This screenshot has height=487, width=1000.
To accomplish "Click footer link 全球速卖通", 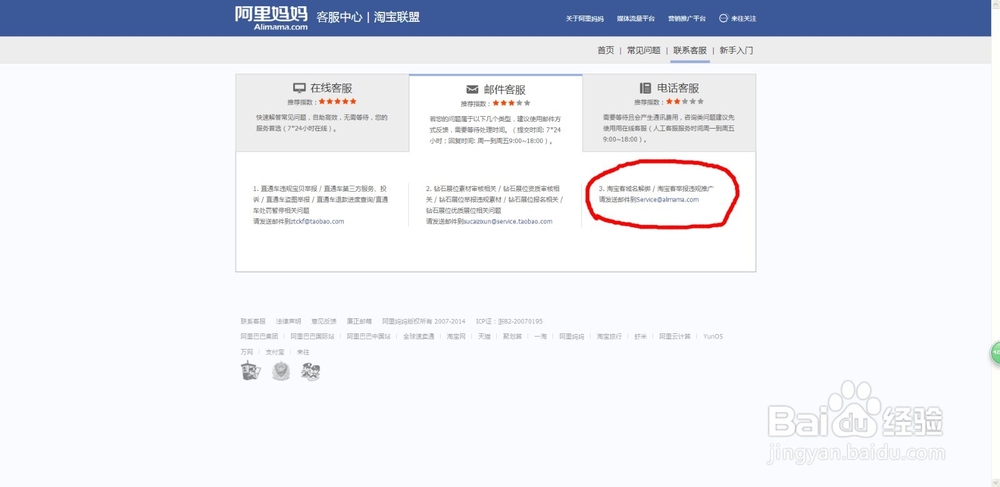I will click(418, 337).
